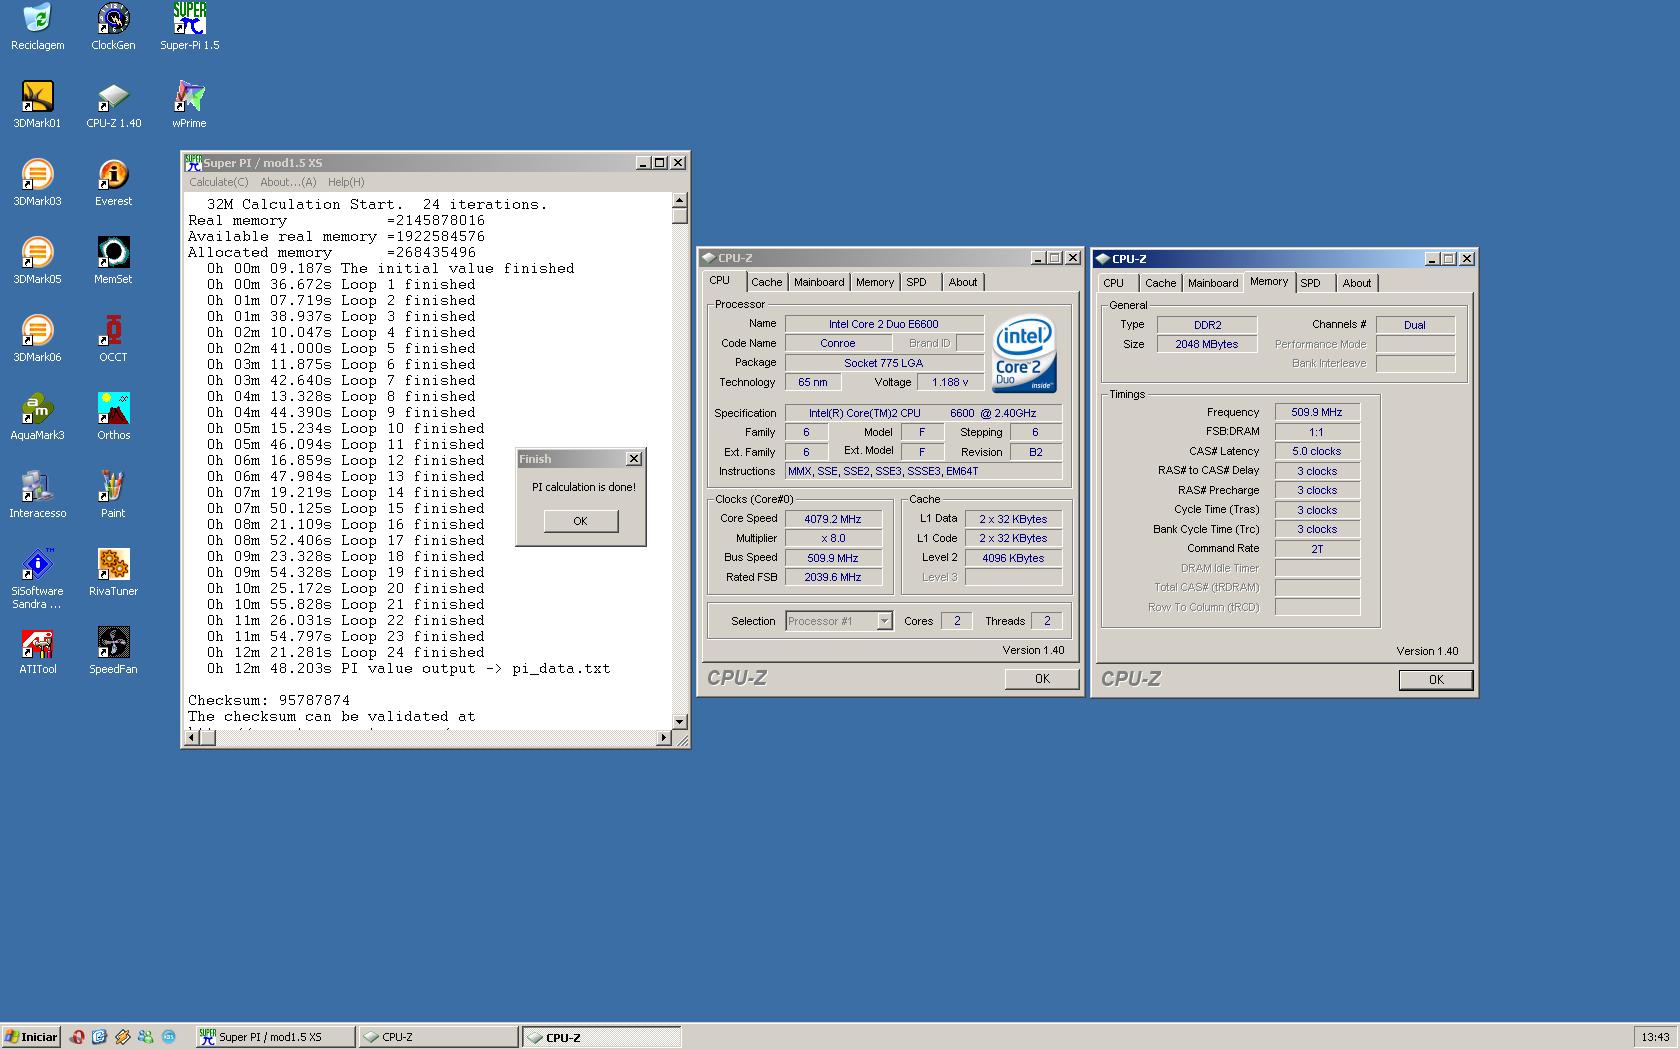Expand the Processor #1 selection dropdown
Viewport: 1680px width, 1050px height.
884,621
